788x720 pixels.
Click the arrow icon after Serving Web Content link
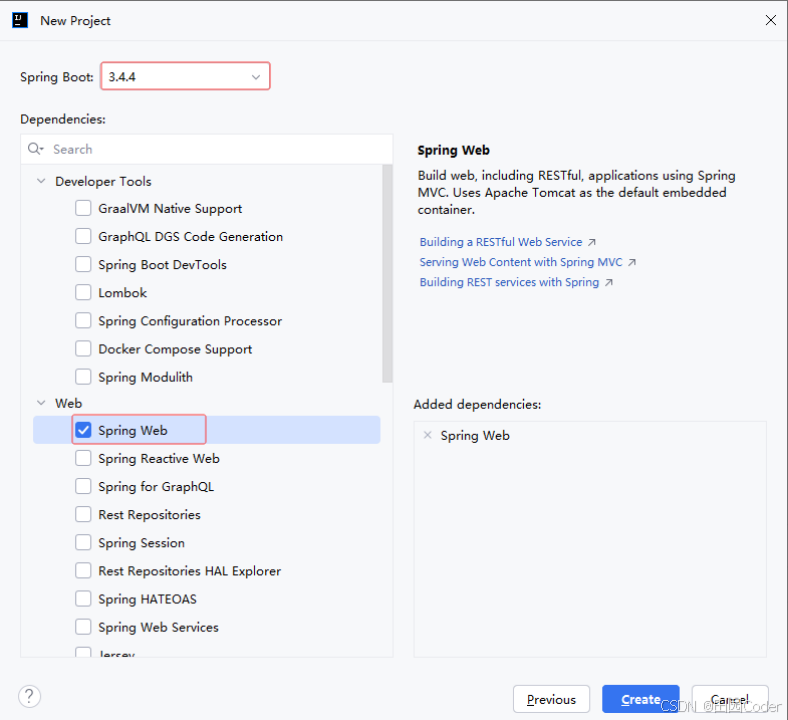[632, 262]
